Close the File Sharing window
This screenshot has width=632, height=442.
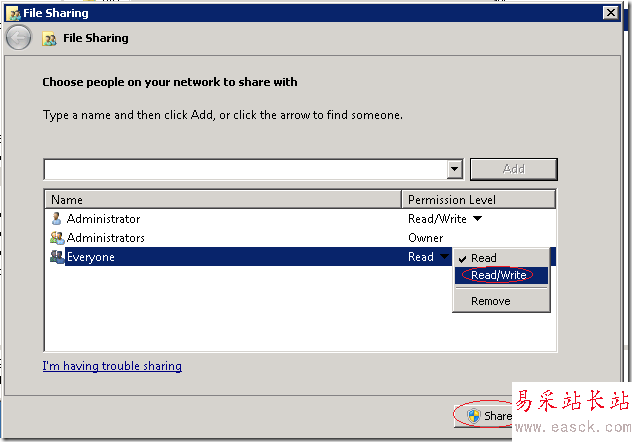[611, 13]
